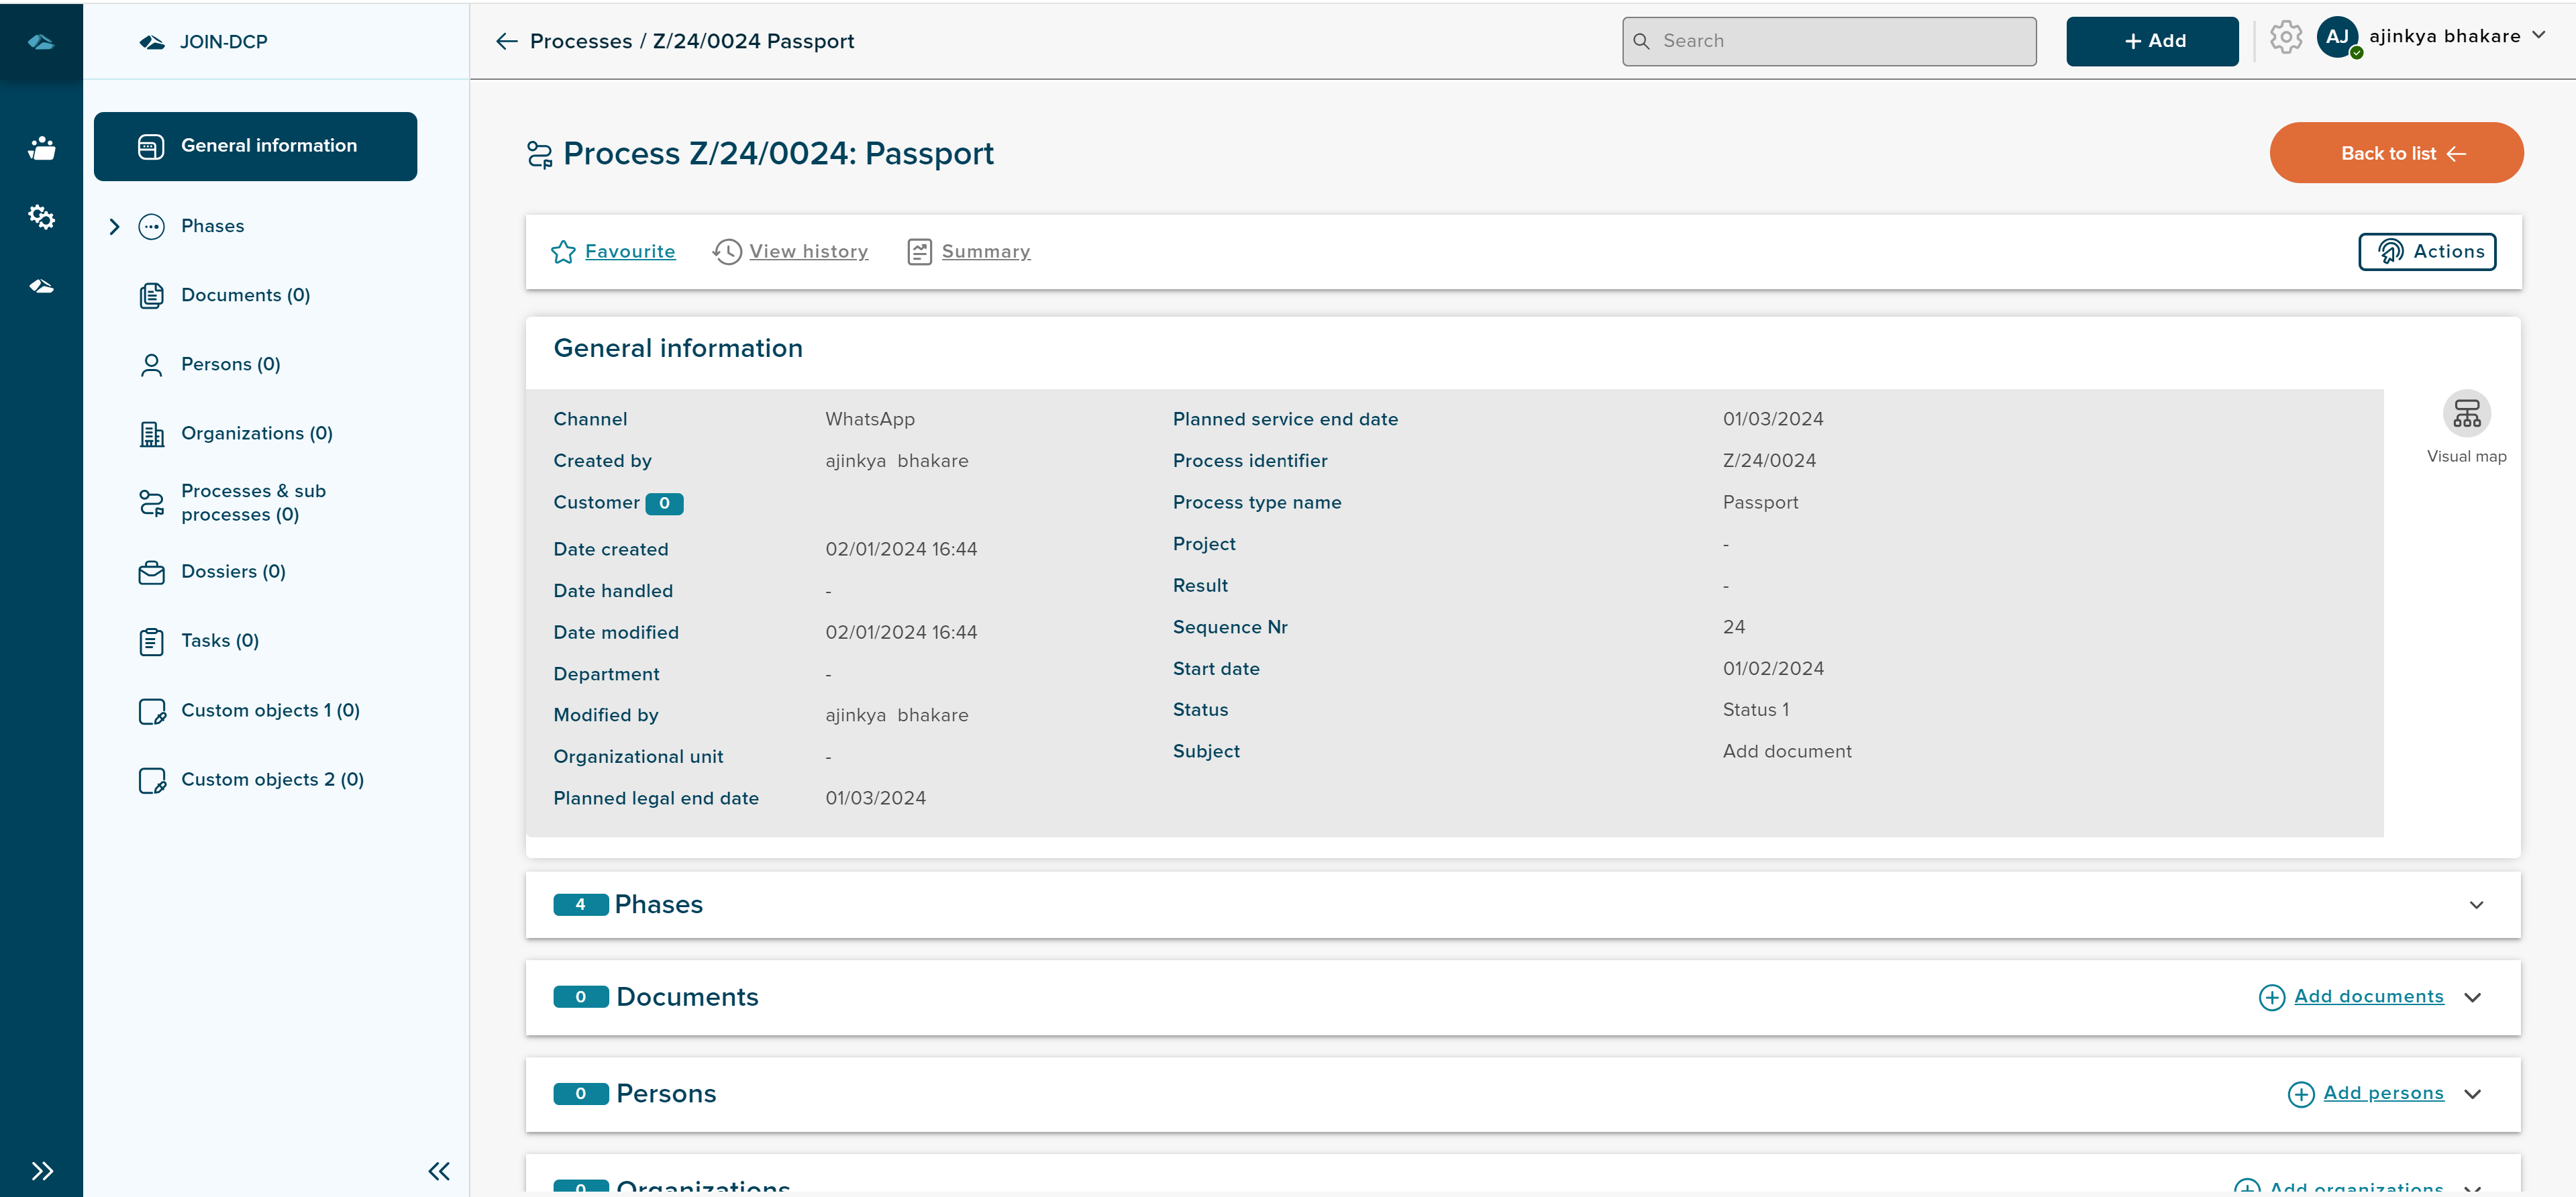
Task: Click the back arrow beside Processes breadcrumb
Action: tap(506, 41)
